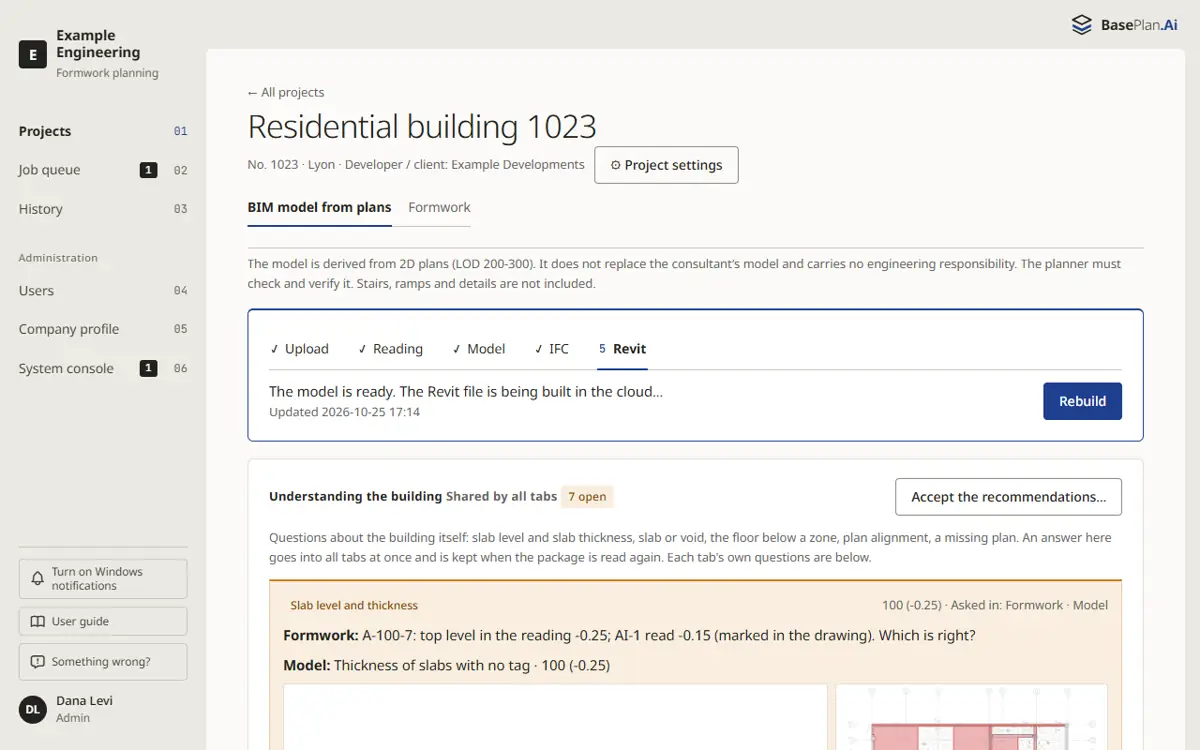Click the Formwork question about A-100-7

(x=629, y=635)
